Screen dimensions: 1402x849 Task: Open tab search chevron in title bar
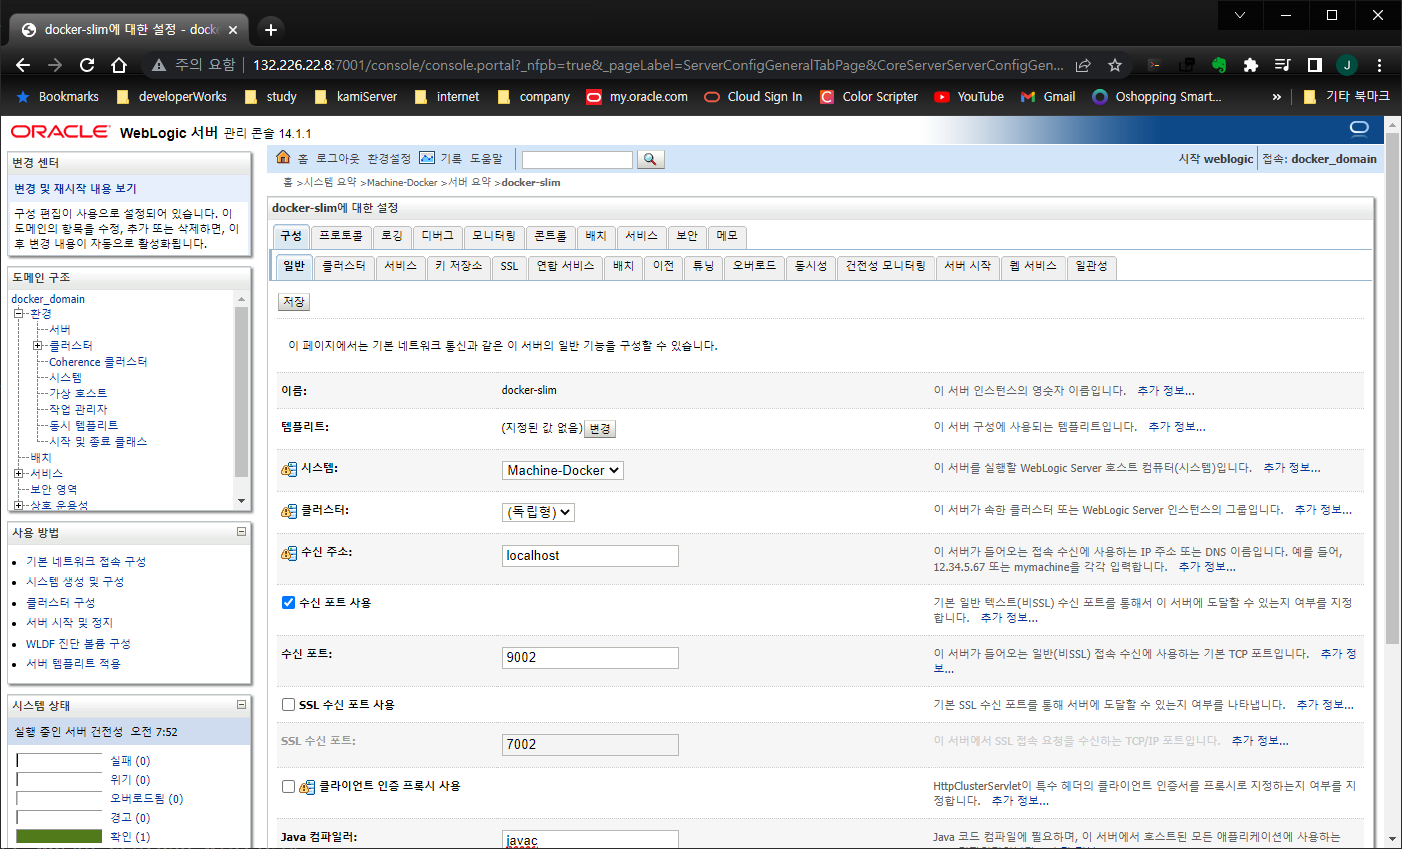tap(1240, 15)
